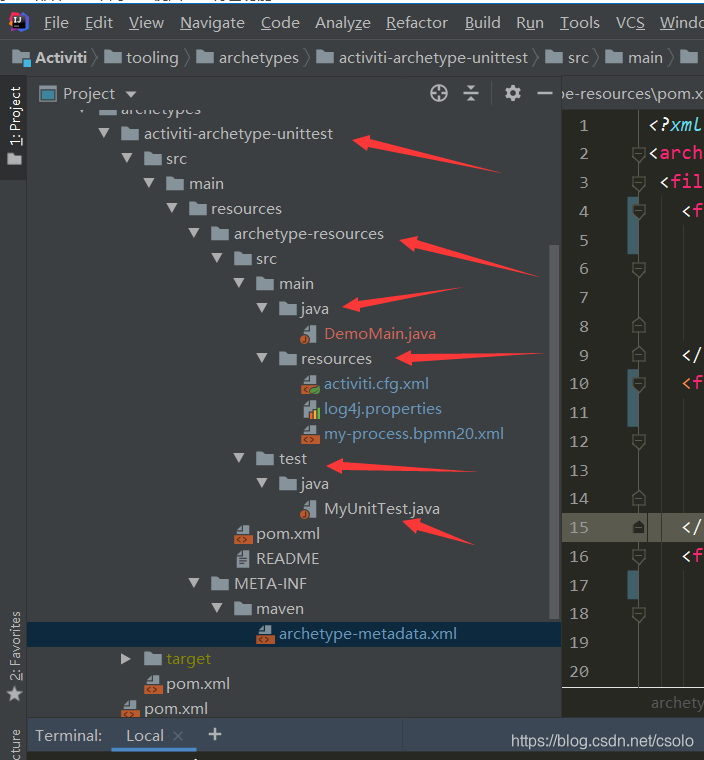
Task: Select archetype-metadata.xml in the tree
Action: coord(368,634)
